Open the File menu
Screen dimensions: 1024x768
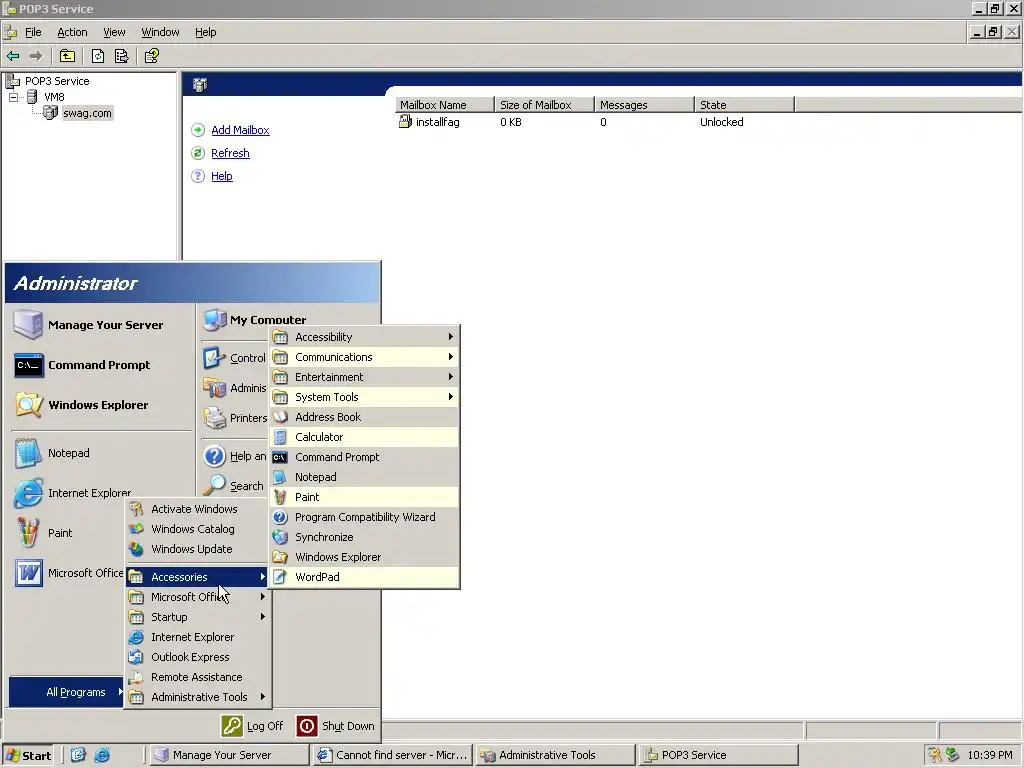pos(33,32)
